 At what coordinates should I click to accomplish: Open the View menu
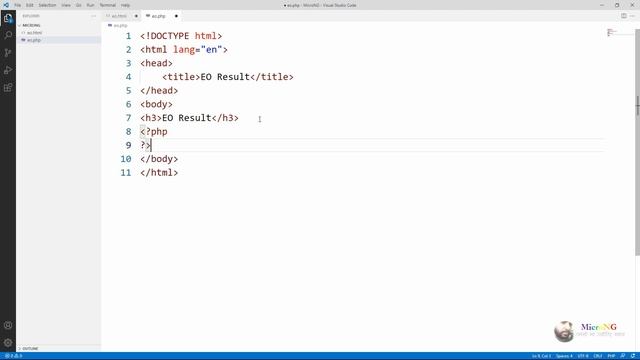(66, 5)
